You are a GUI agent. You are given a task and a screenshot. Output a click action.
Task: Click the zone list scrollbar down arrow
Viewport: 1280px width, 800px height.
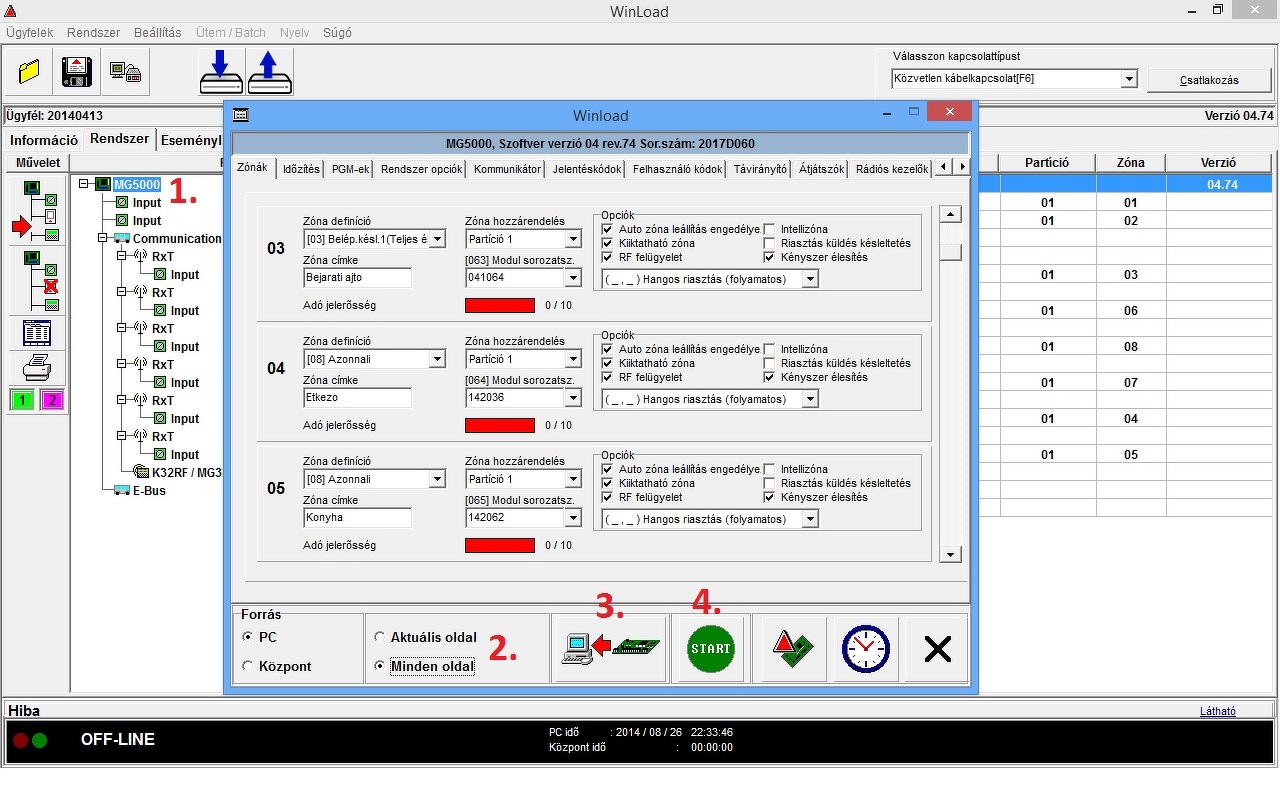(x=951, y=554)
